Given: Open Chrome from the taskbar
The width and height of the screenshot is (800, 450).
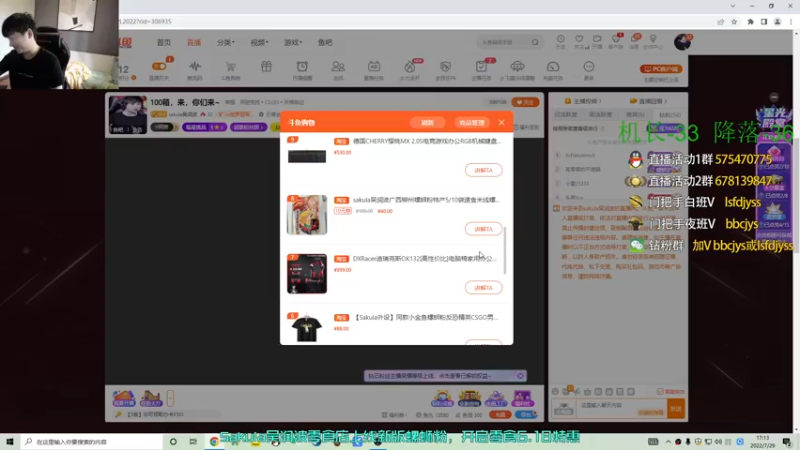Looking at the screenshot, I should [x=214, y=442].
